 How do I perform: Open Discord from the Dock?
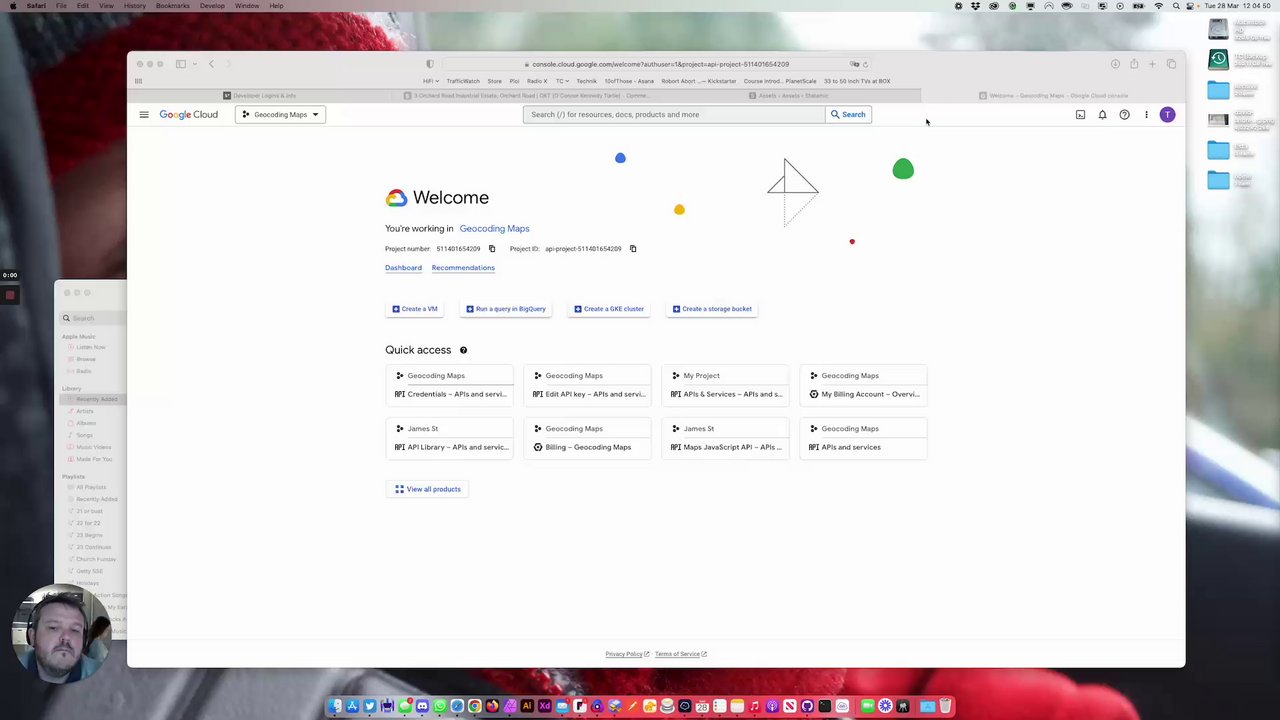pyautogui.click(x=422, y=707)
